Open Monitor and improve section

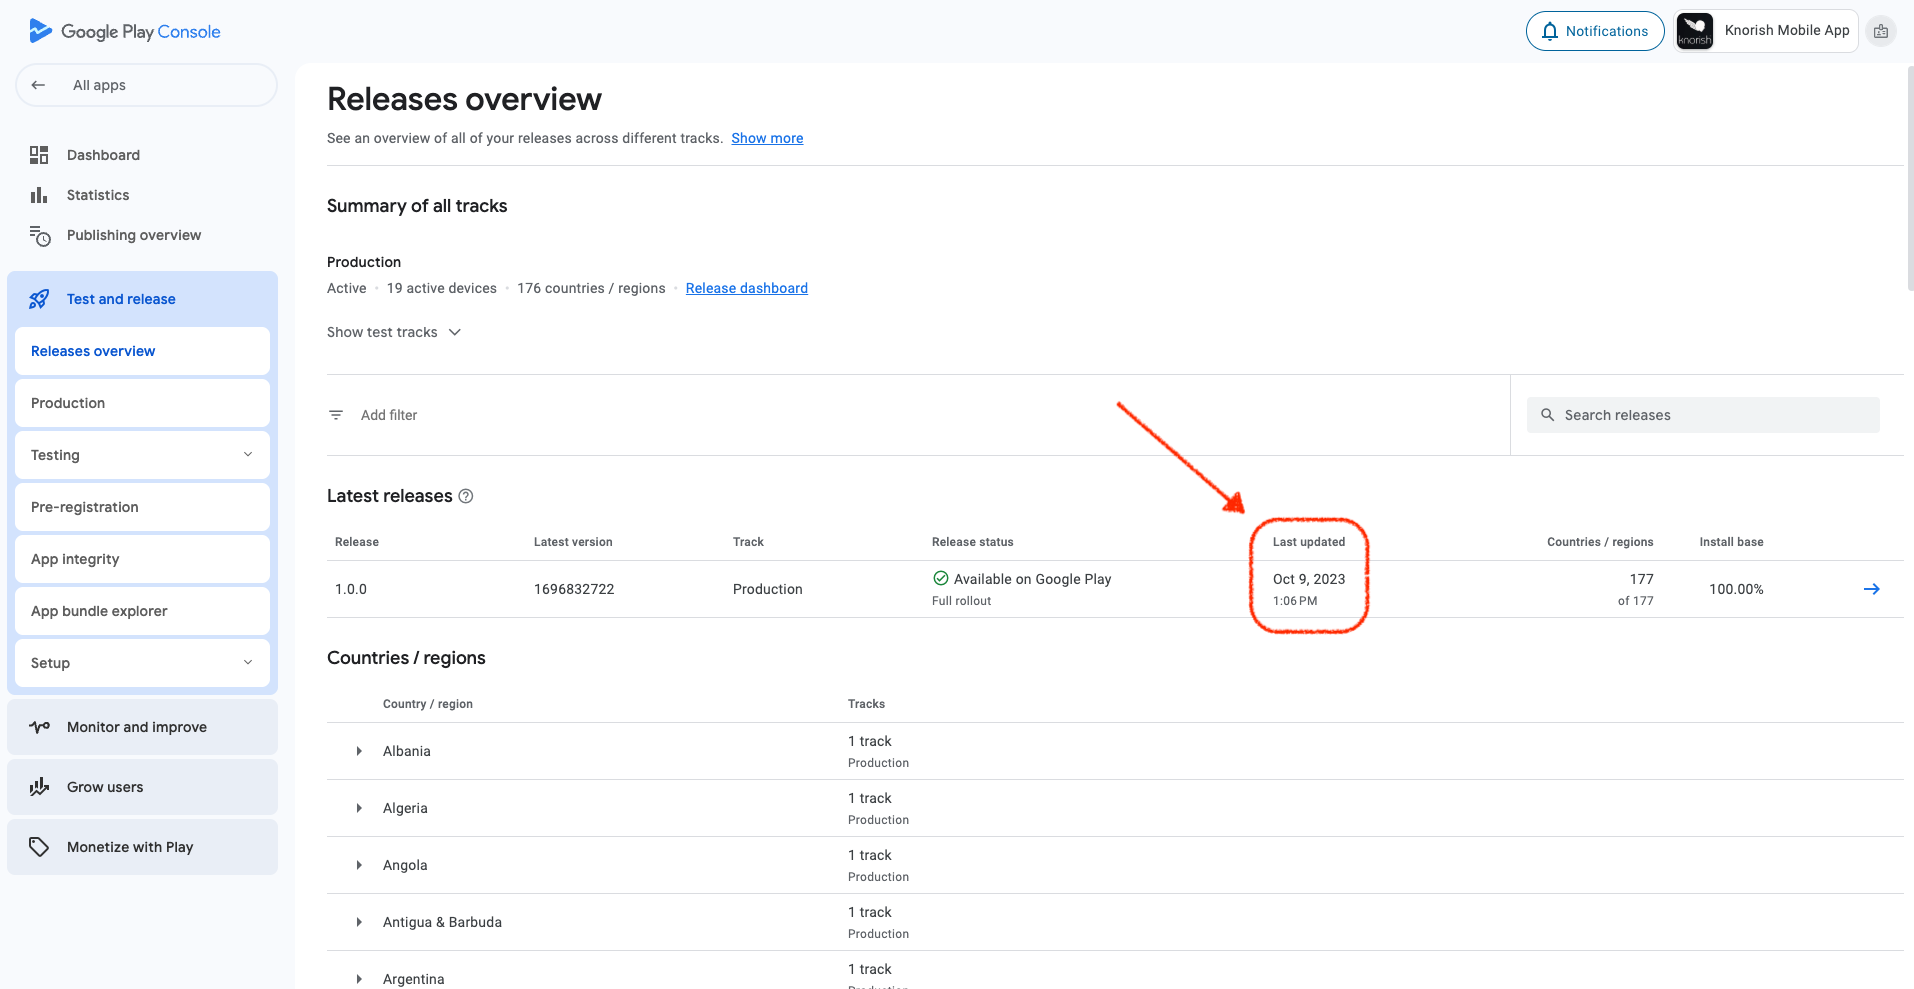click(x=142, y=727)
